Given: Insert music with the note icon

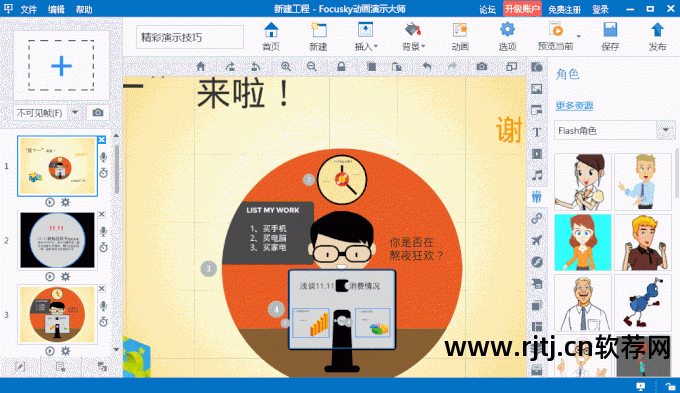Looking at the screenshot, I should pos(537,175).
